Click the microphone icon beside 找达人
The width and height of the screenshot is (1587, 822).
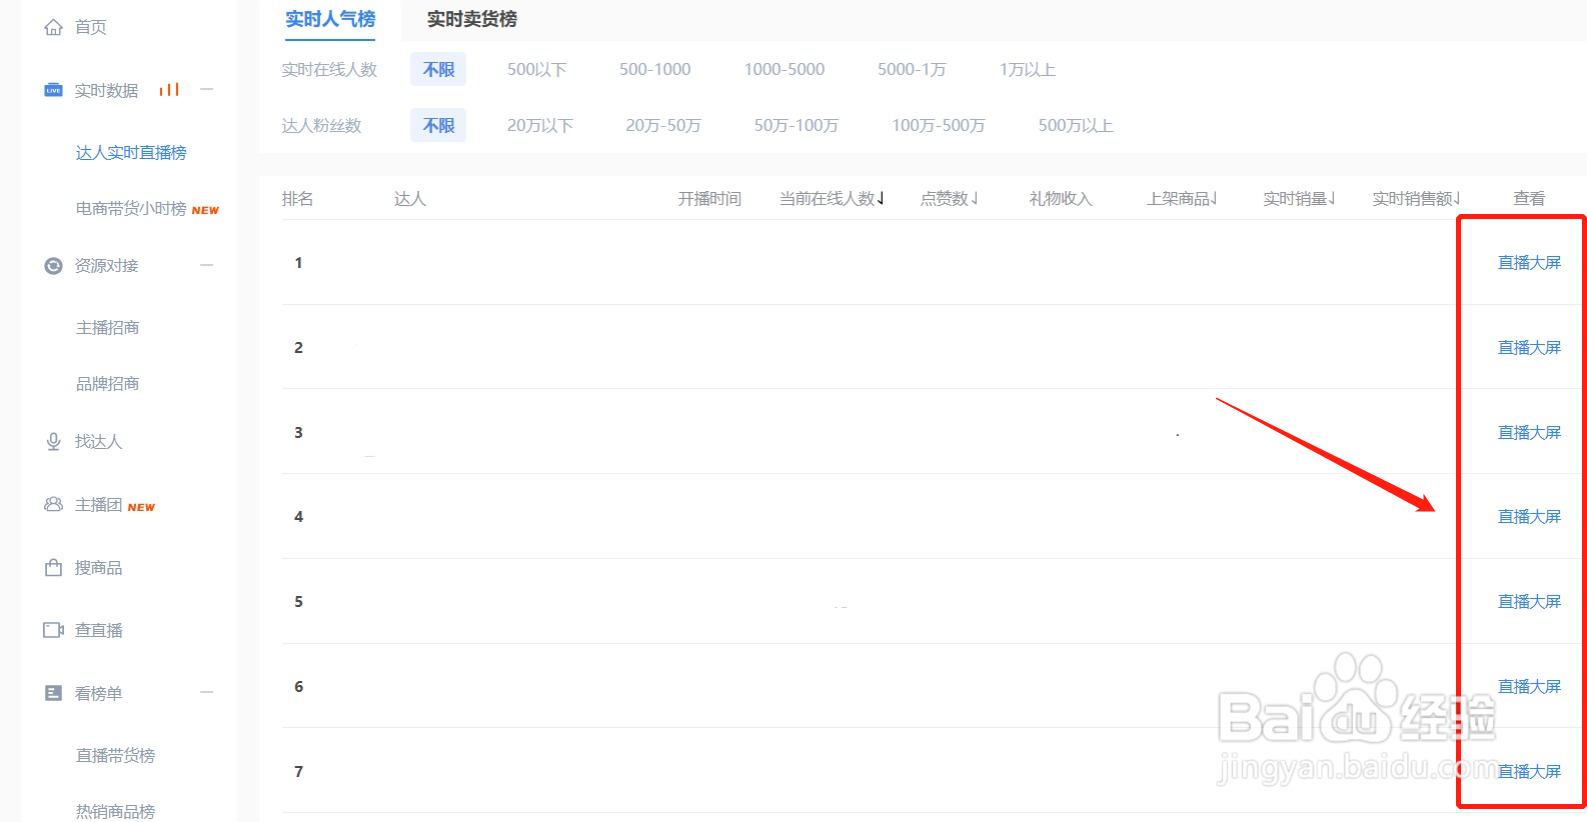(x=53, y=442)
